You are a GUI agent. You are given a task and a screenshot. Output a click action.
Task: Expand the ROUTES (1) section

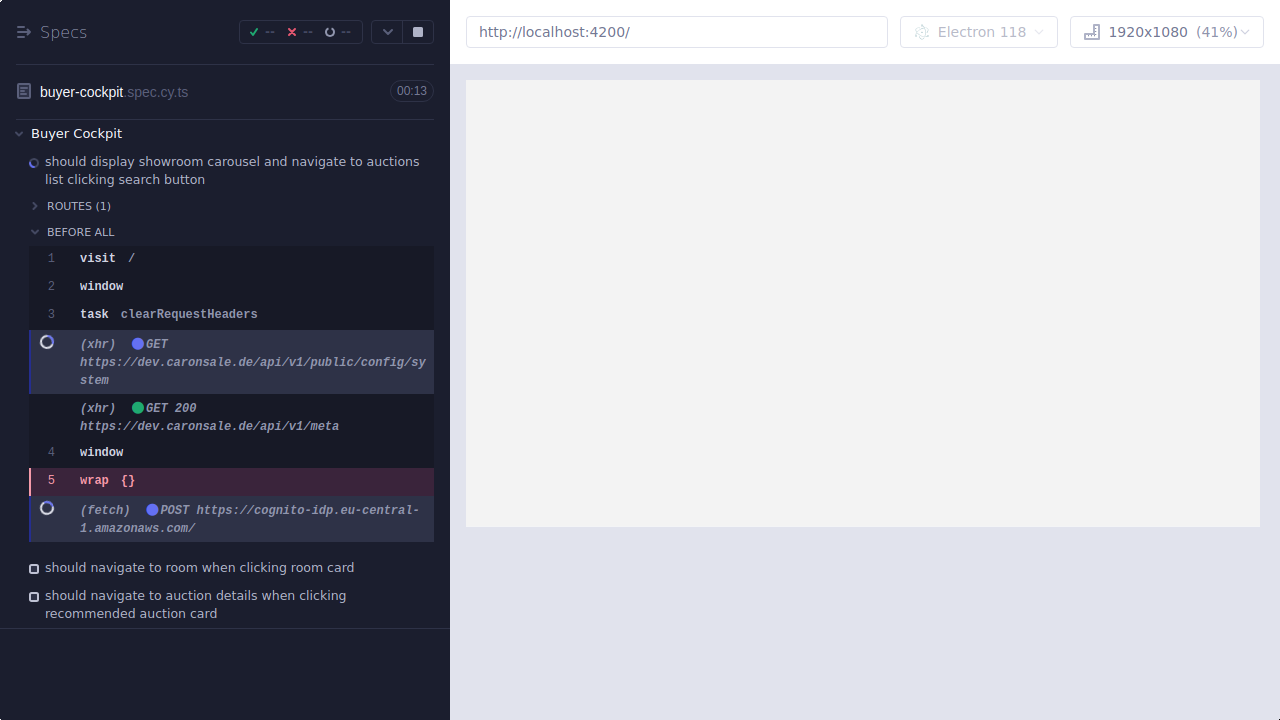click(79, 206)
